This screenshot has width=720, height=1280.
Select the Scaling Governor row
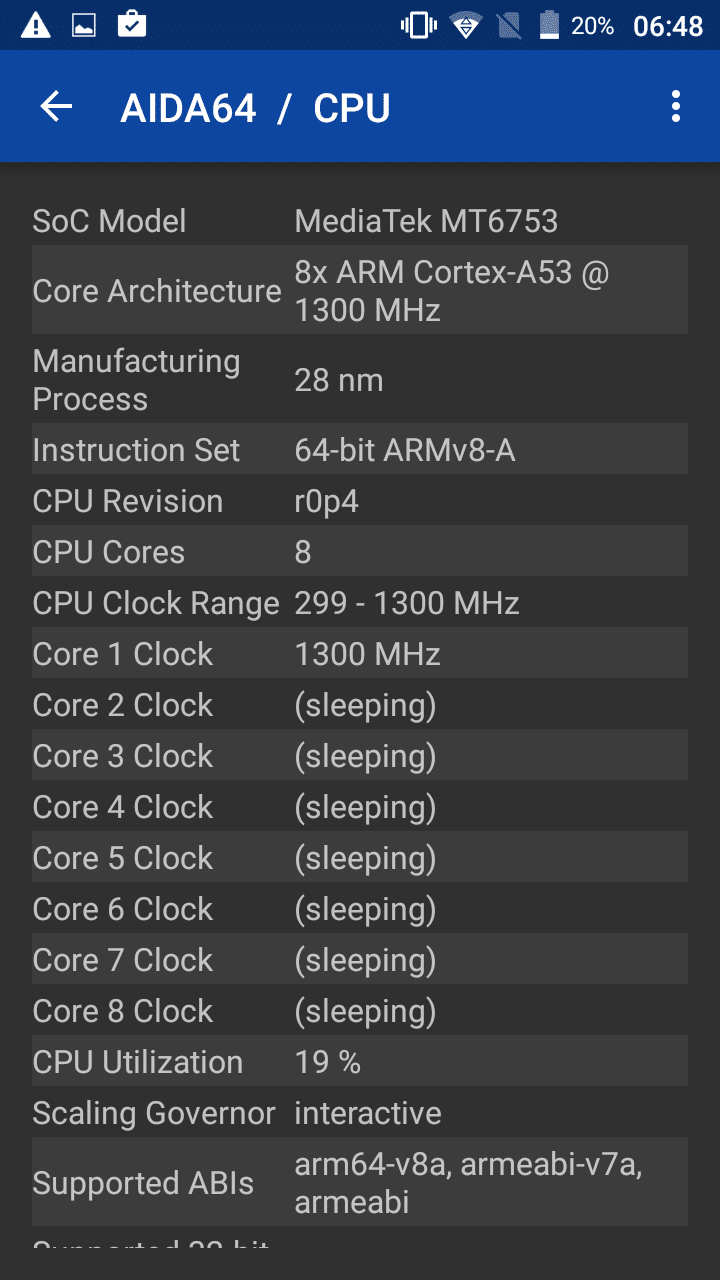click(360, 1113)
